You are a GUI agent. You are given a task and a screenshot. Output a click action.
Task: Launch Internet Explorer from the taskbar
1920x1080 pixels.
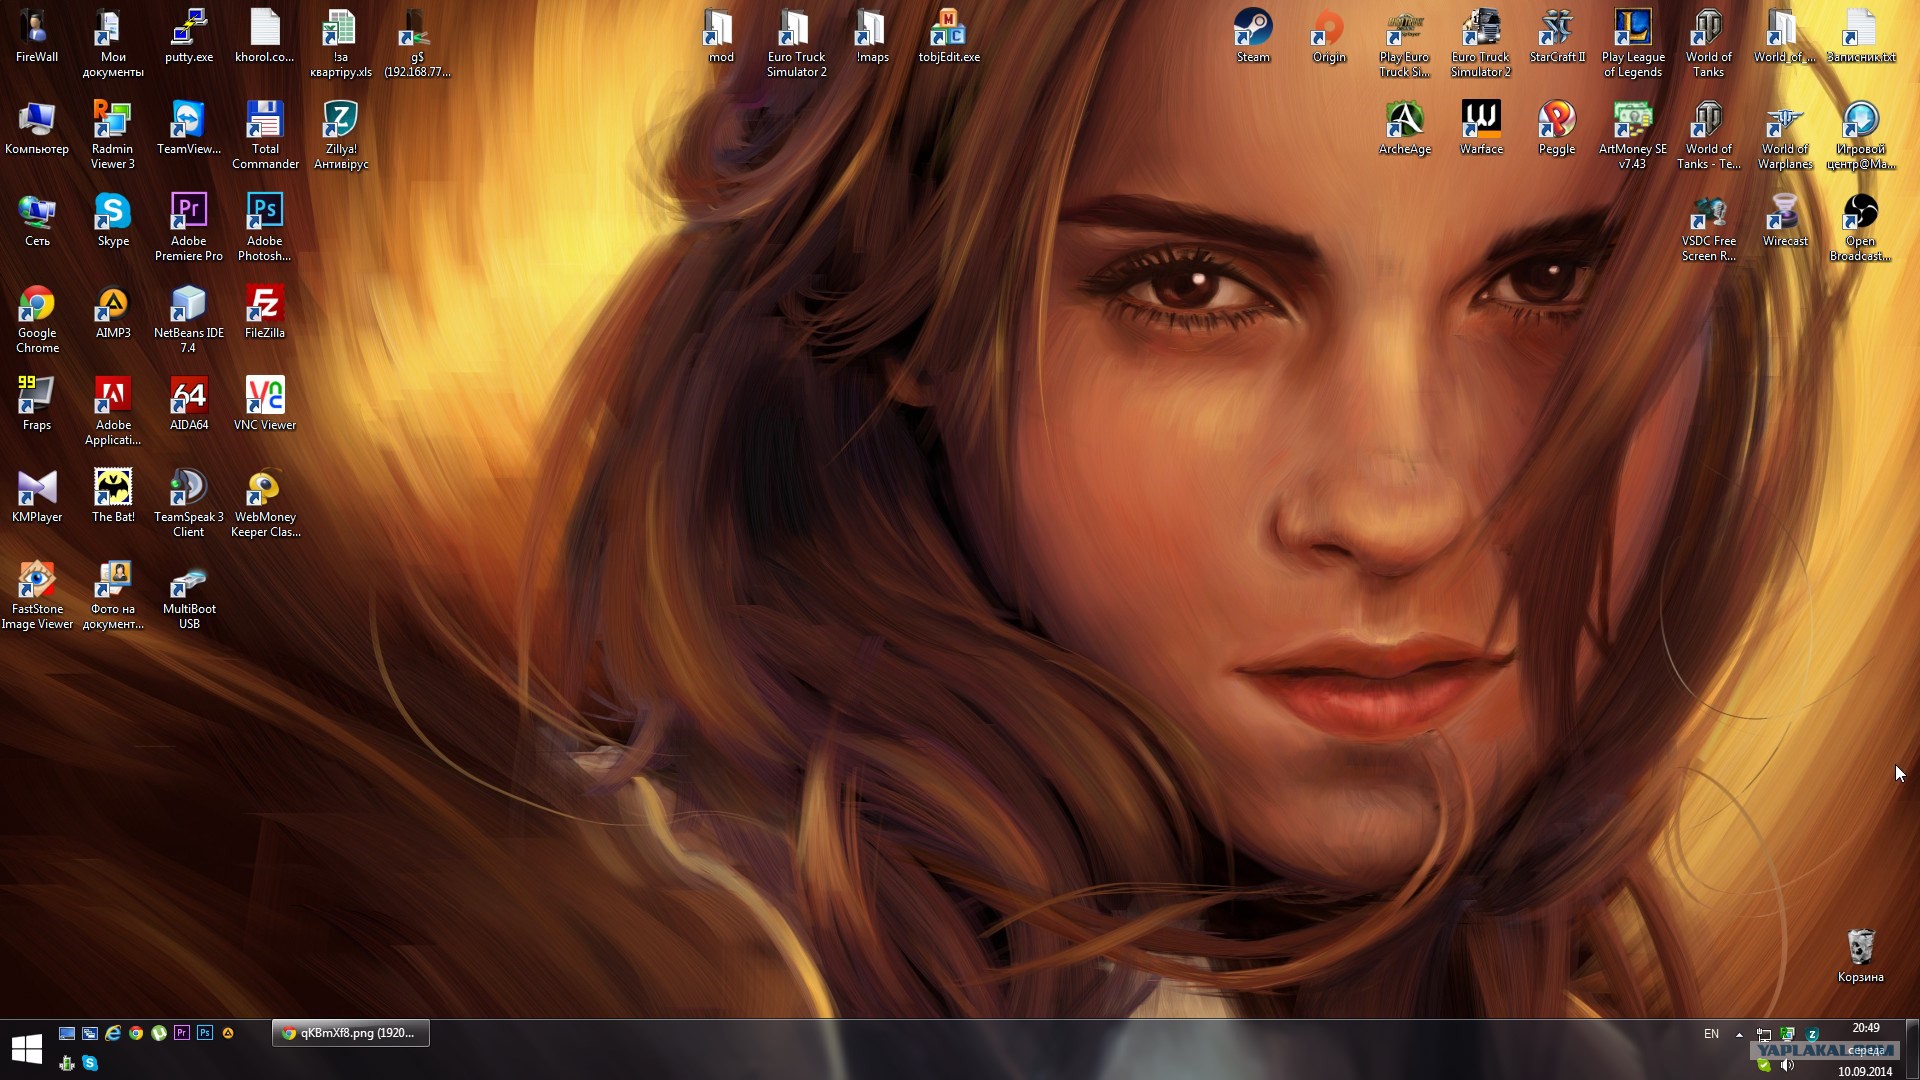point(113,1033)
